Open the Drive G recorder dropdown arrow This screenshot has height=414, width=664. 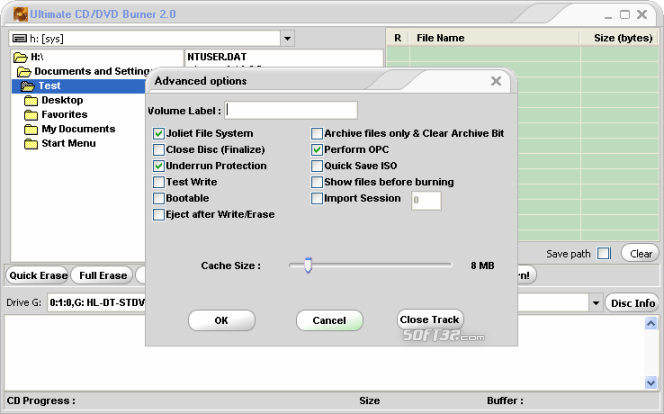(596, 303)
